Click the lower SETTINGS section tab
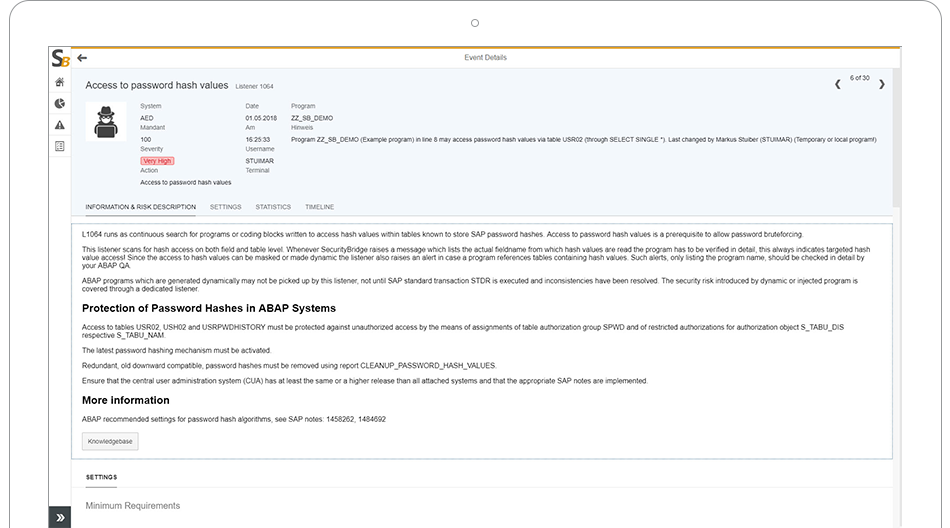Viewport: 950px width, 528px height. point(101,477)
